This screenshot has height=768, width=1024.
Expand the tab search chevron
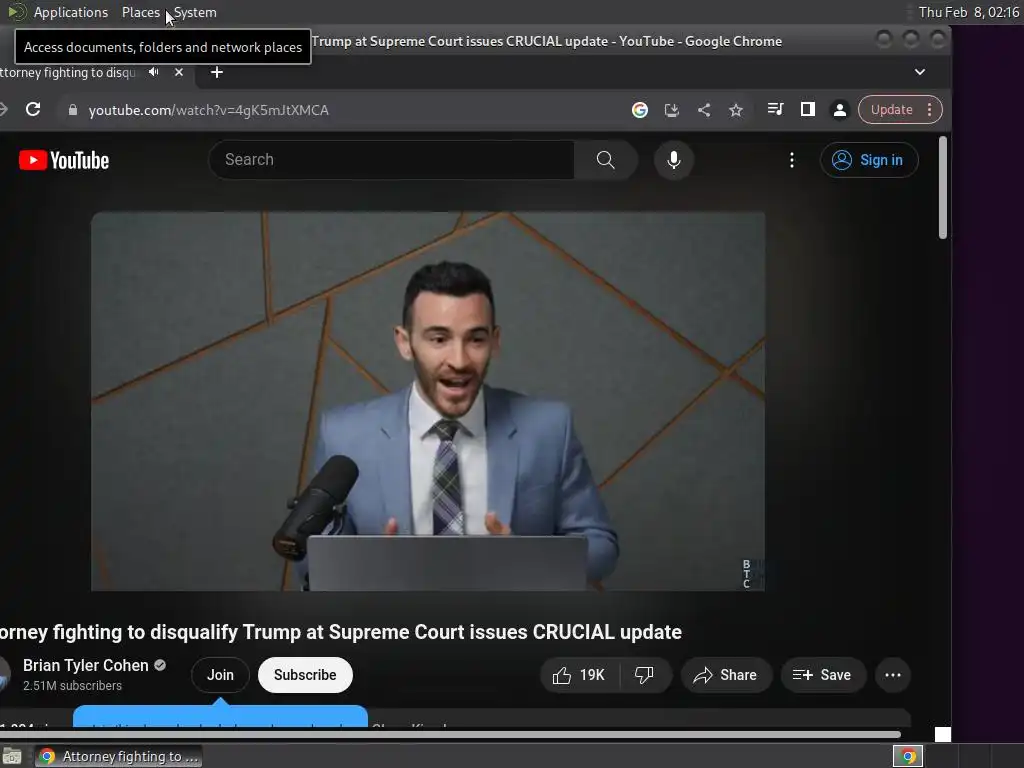[920, 72]
